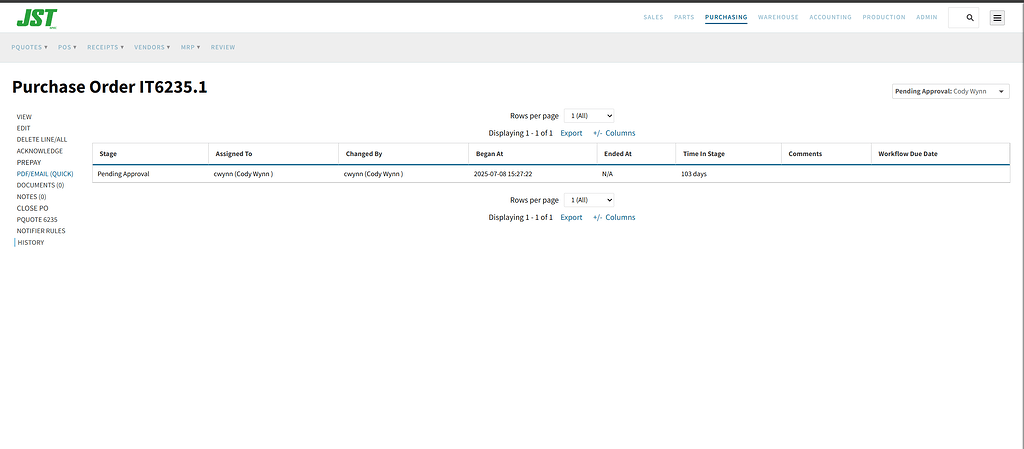This screenshot has width=1024, height=449.
Task: Open Notes (0) in sidebar
Action: point(31,196)
